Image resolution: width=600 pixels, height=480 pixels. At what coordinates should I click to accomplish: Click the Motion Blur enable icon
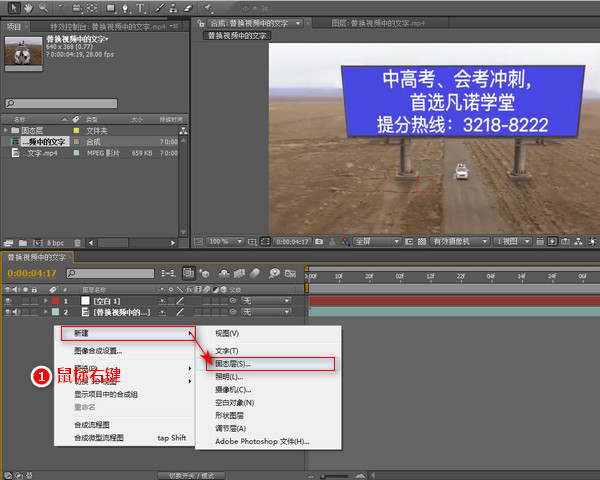pos(254,273)
